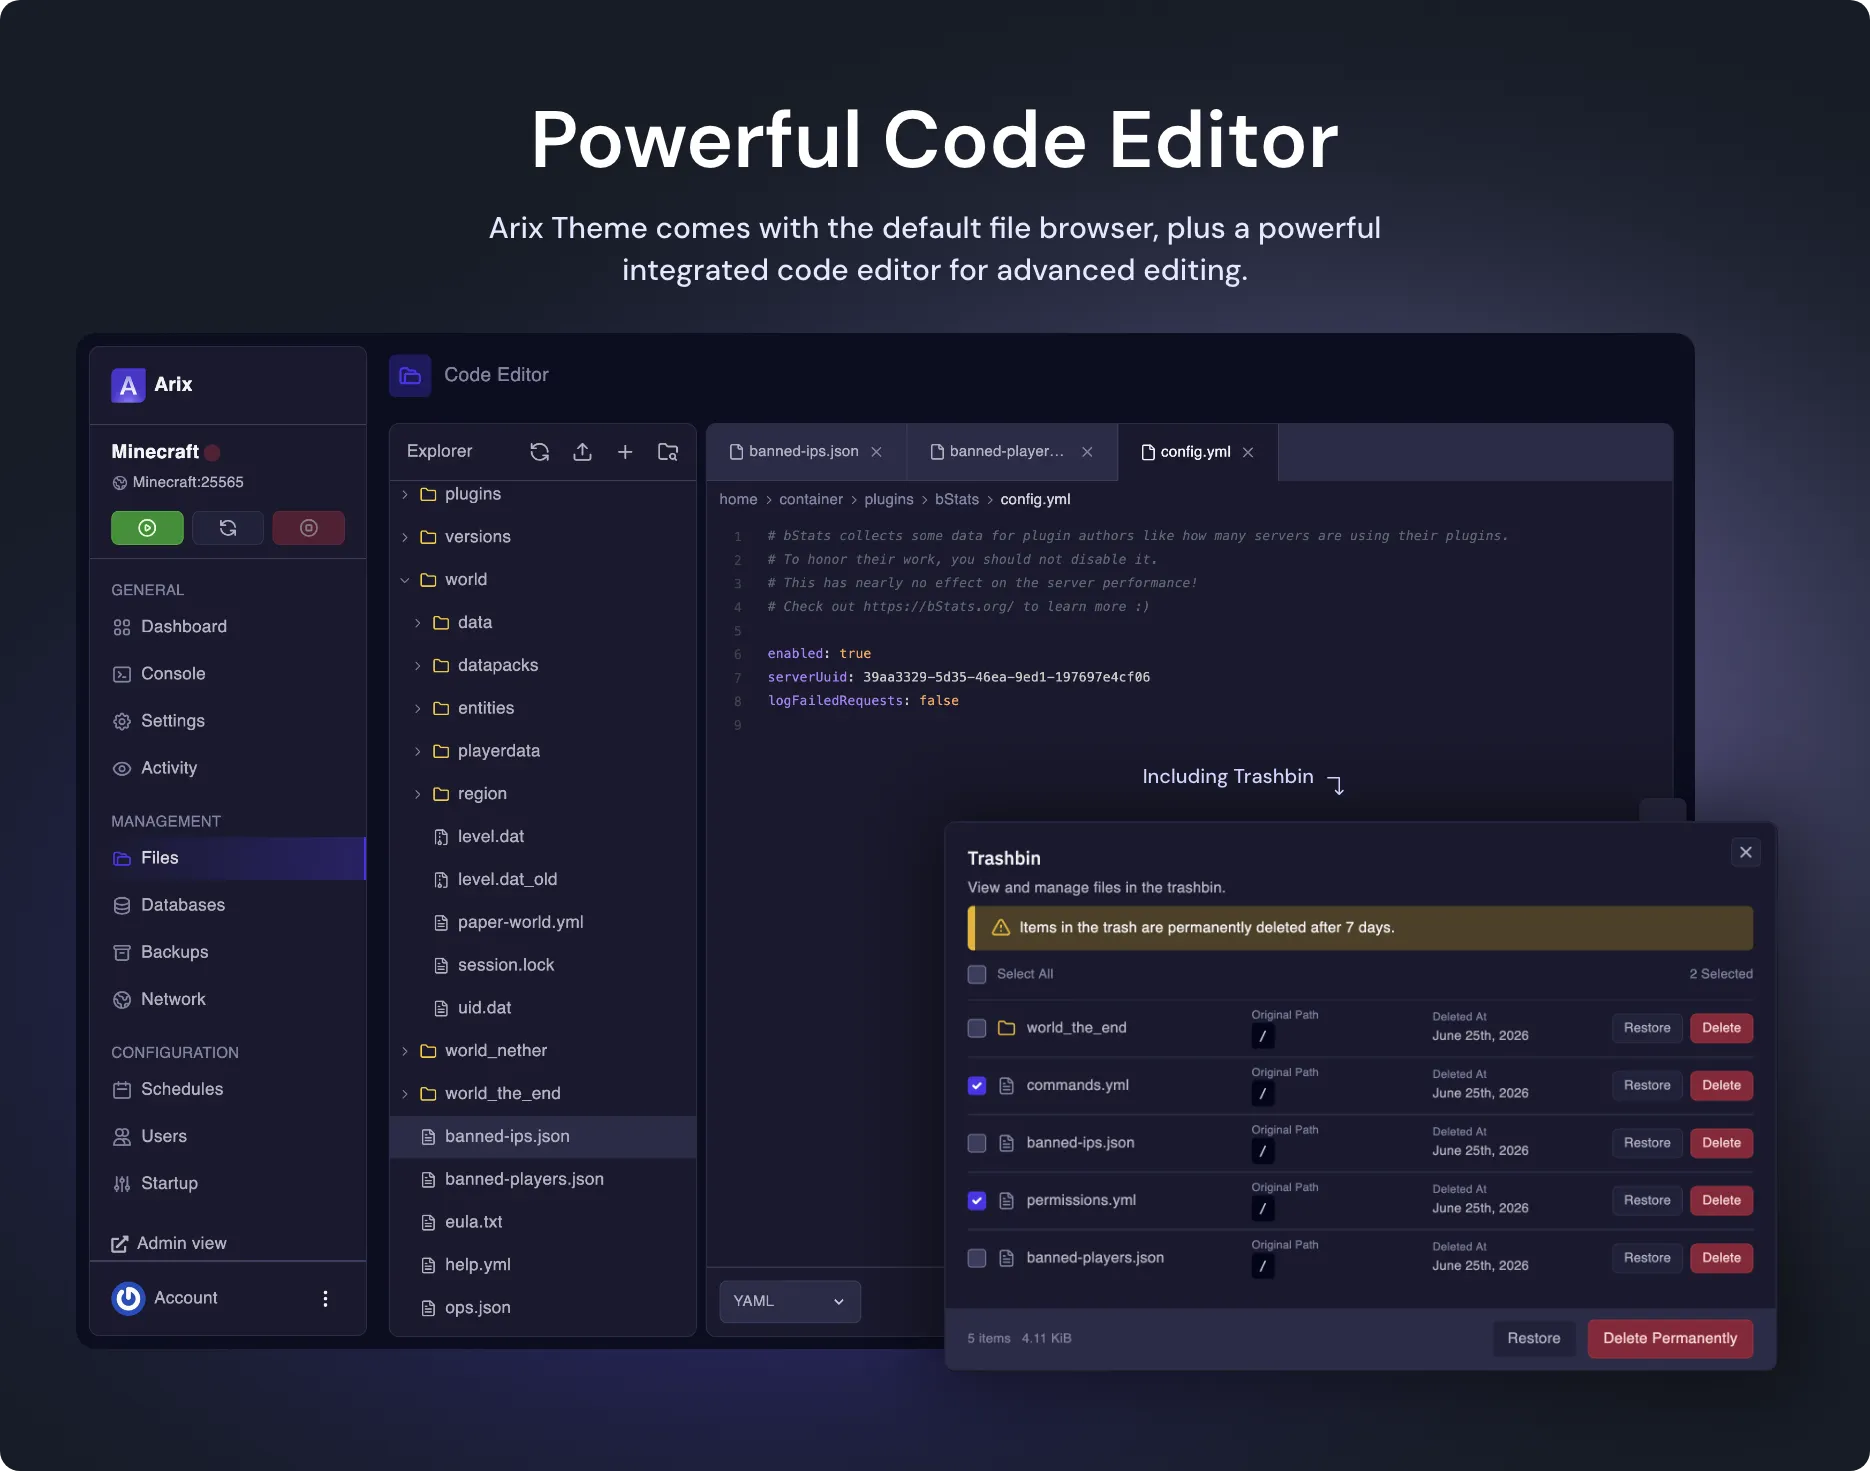
Task: Click Delete Permanently in Trashbin footer
Action: coord(1670,1338)
